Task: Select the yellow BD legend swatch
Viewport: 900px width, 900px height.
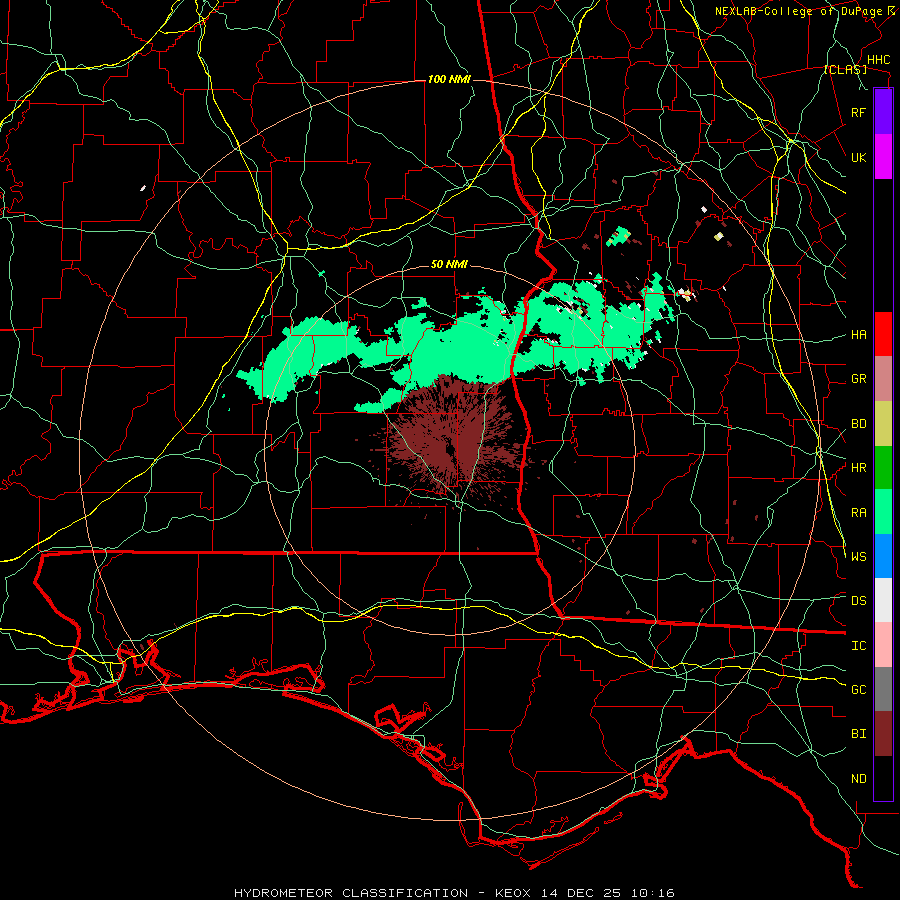Action: click(883, 424)
